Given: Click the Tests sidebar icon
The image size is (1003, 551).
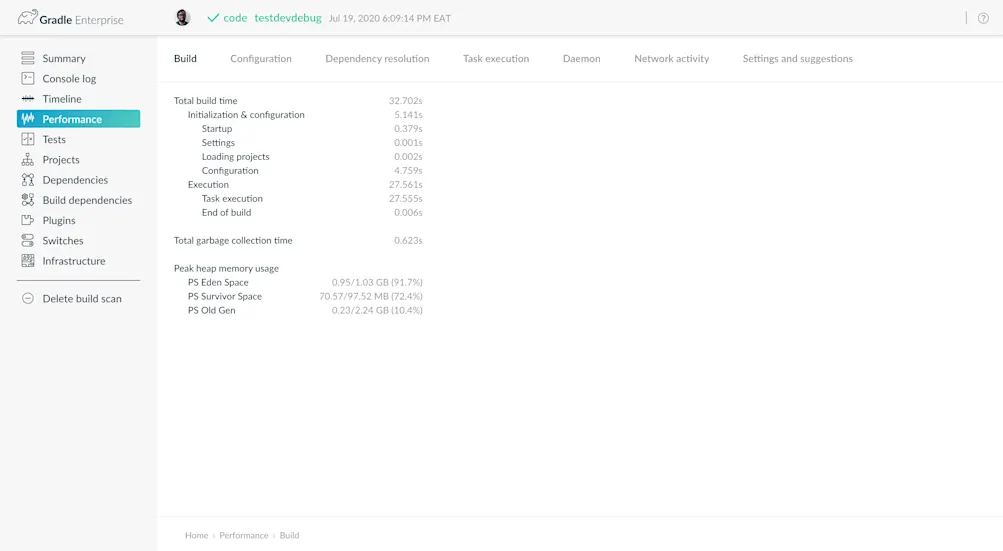Looking at the screenshot, I should pyautogui.click(x=28, y=140).
